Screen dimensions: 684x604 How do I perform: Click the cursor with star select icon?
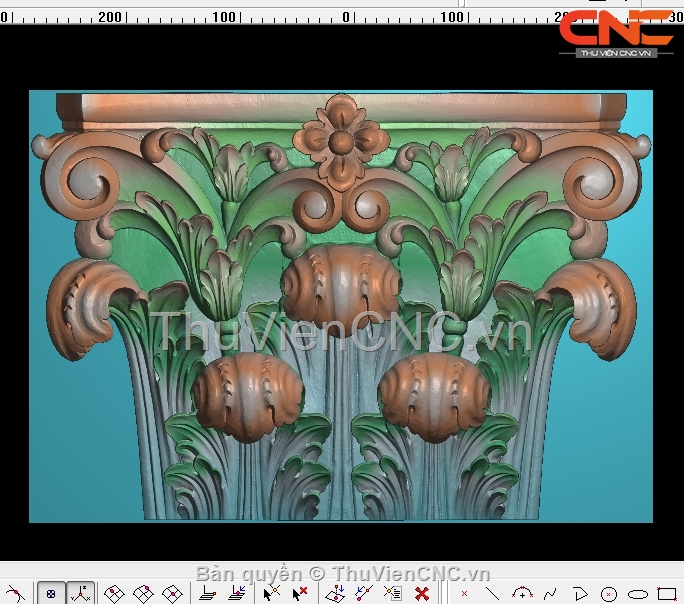pyautogui.click(x=270, y=593)
